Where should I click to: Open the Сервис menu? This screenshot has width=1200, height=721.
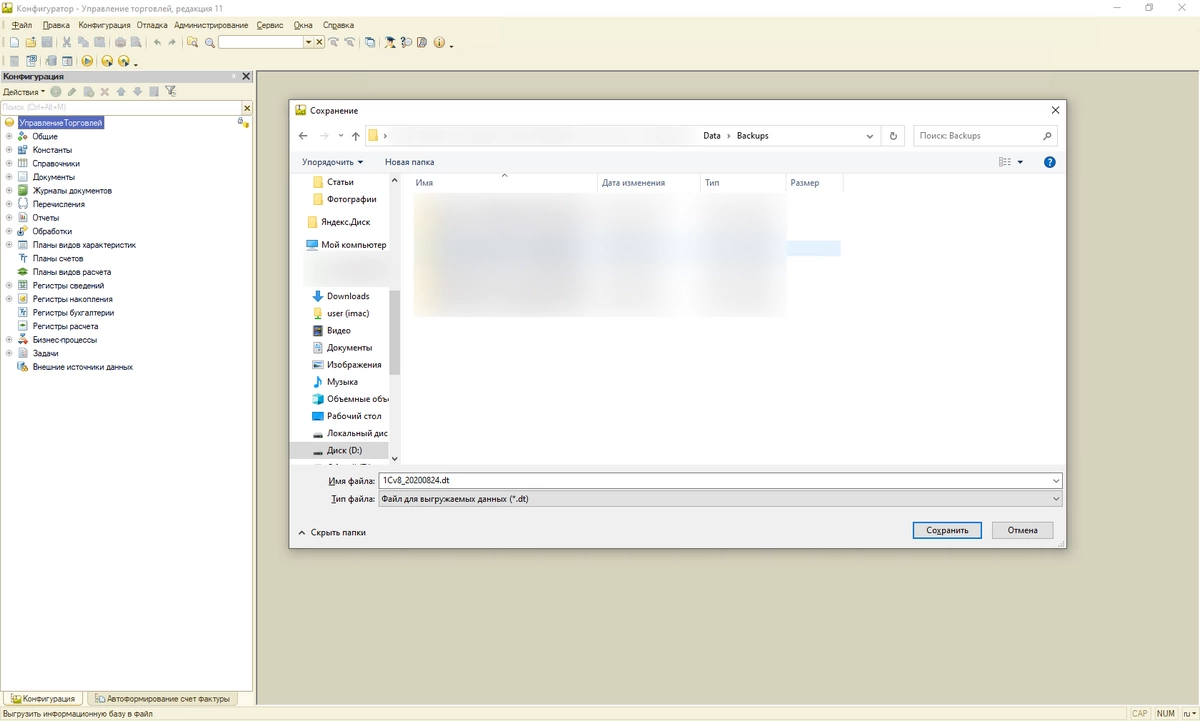(269, 25)
